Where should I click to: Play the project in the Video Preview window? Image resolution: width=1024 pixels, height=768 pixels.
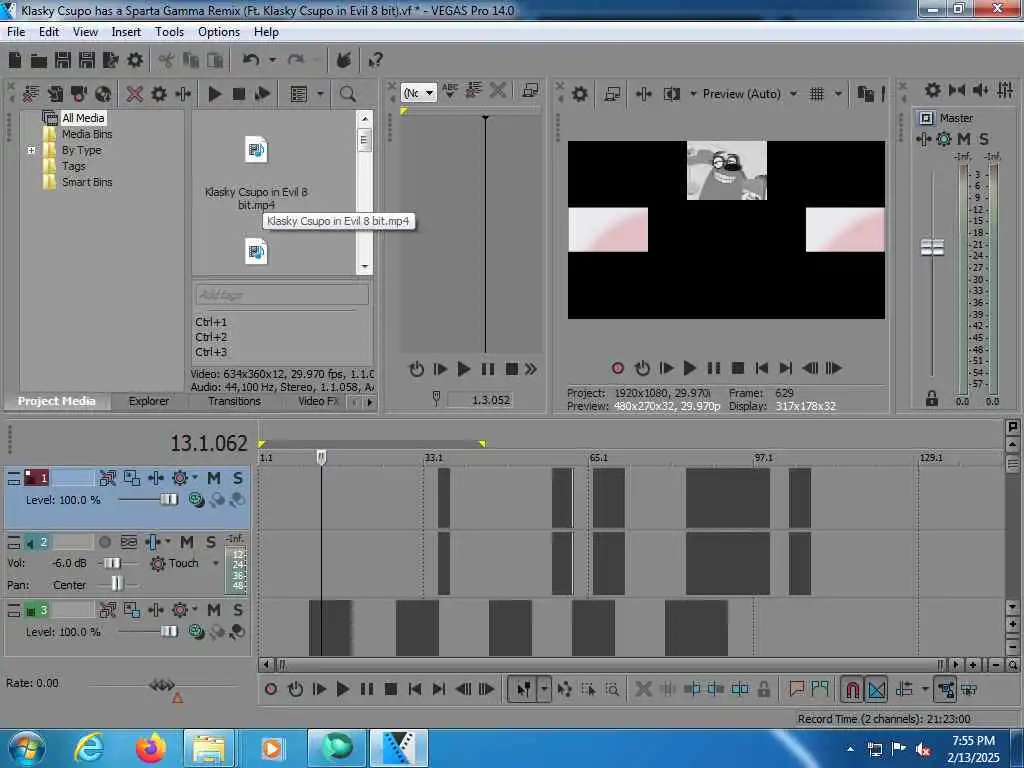689,368
